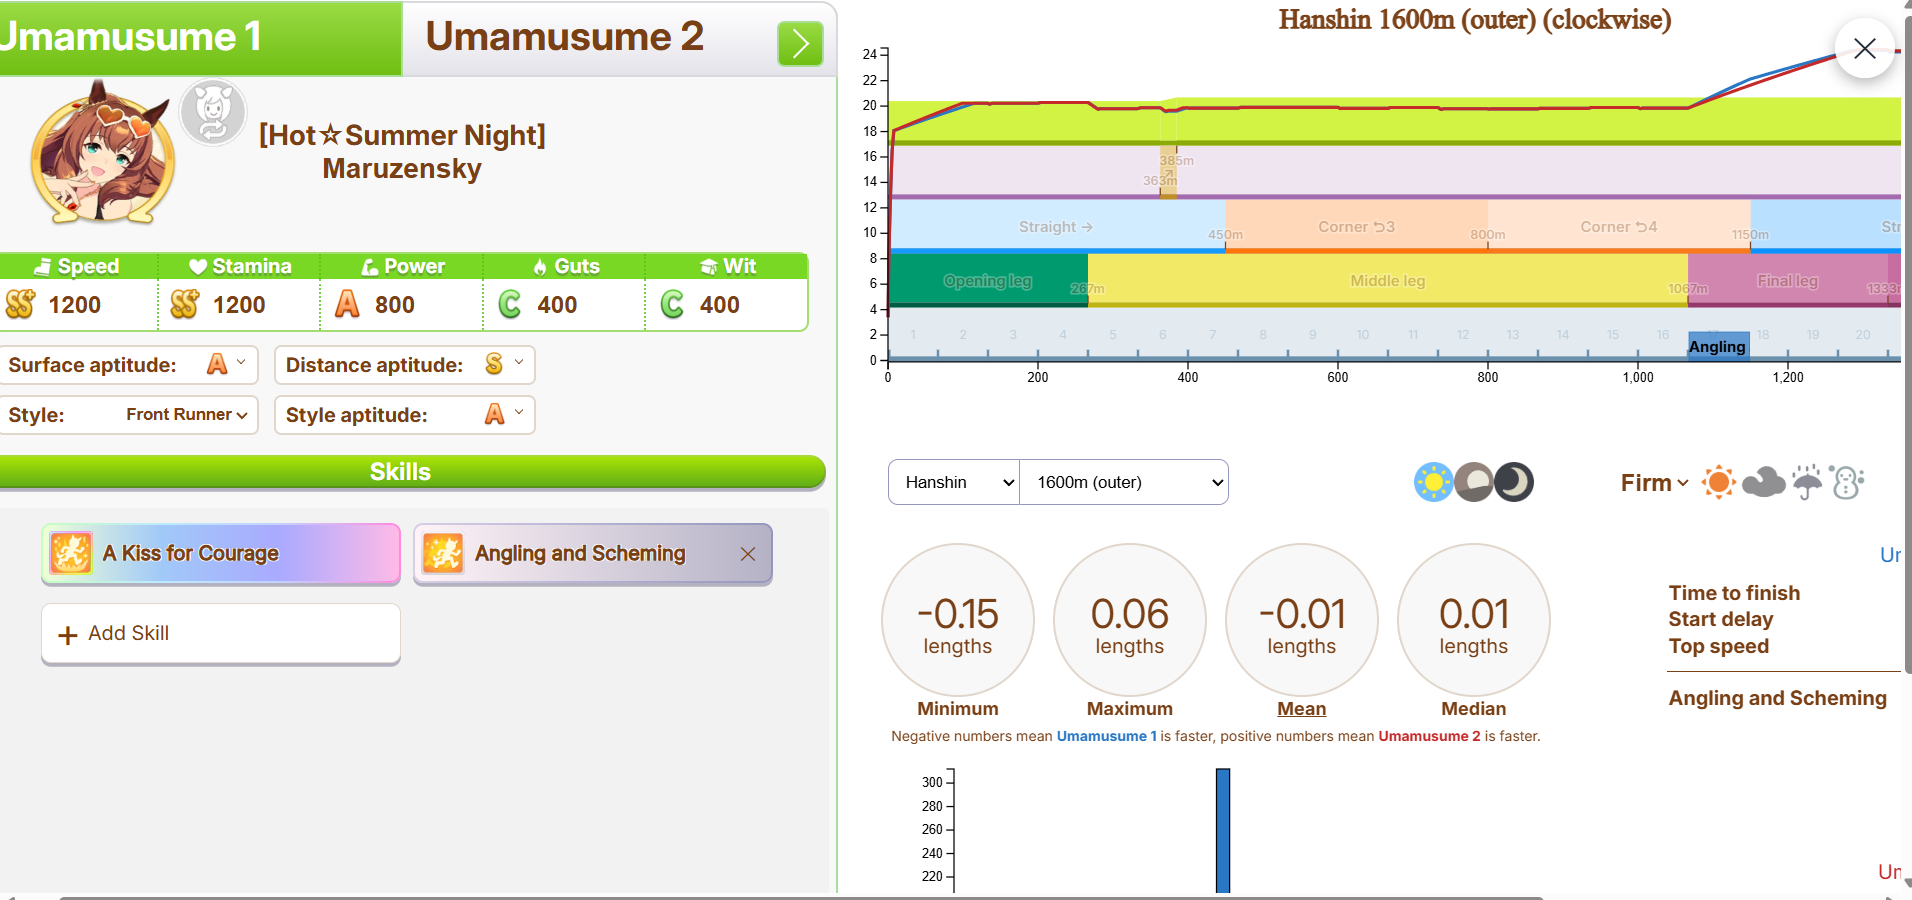Choose rainy umbrella weather icon
This screenshot has width=1912, height=900.
pos(1807,482)
